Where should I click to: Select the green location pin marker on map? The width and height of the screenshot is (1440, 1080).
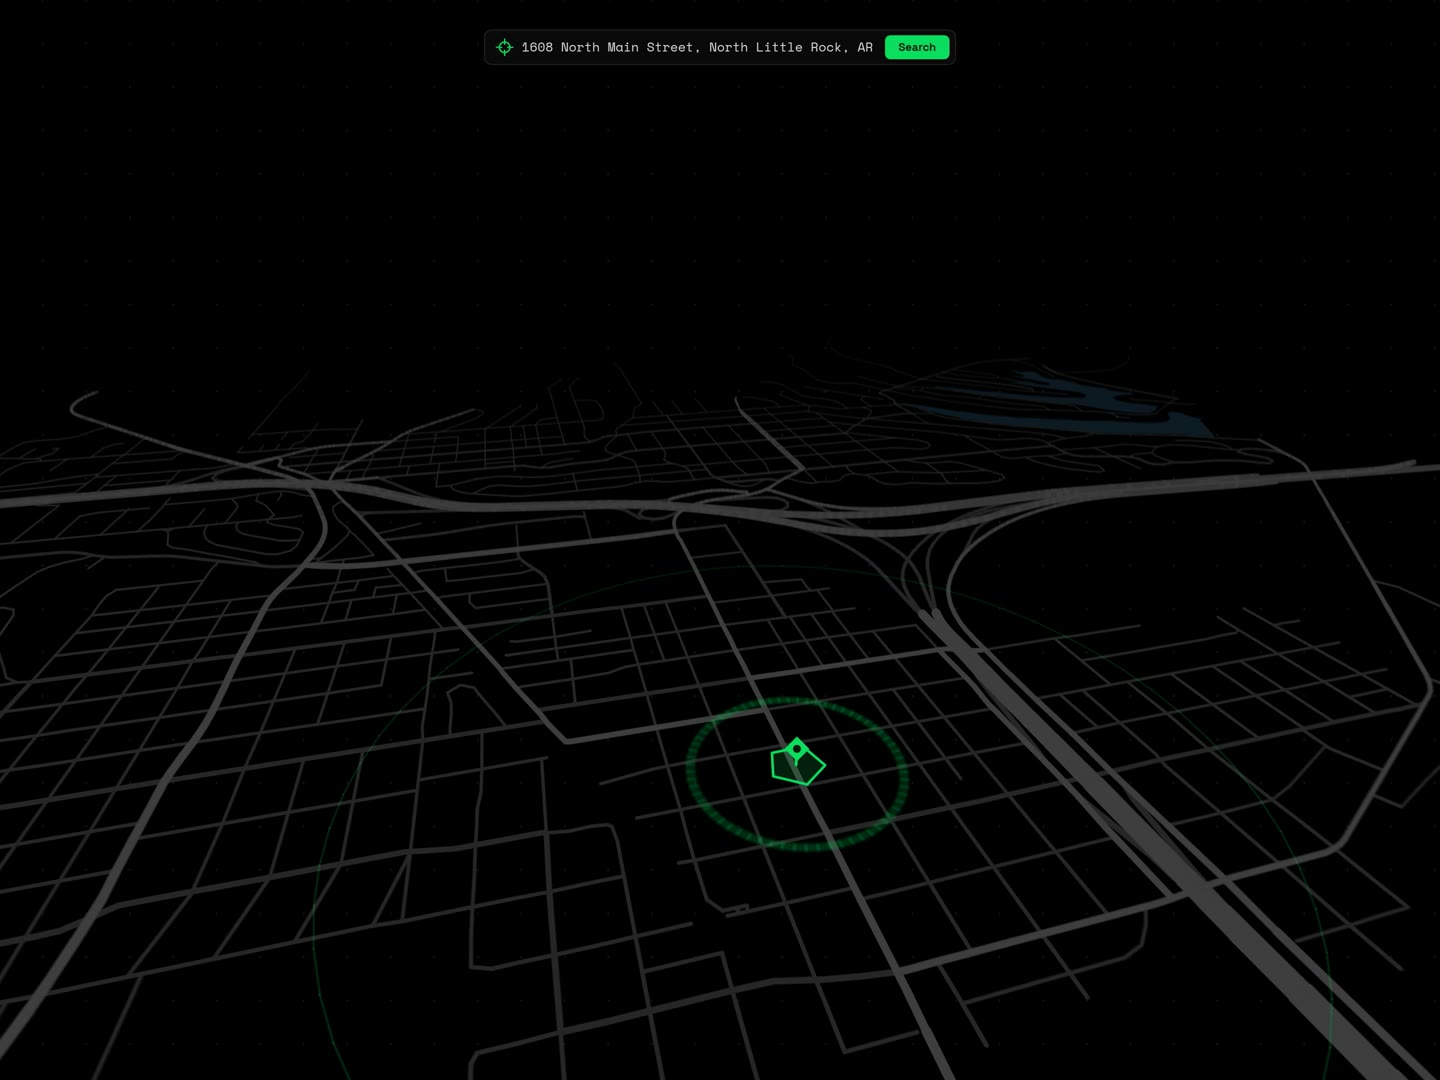(x=797, y=751)
